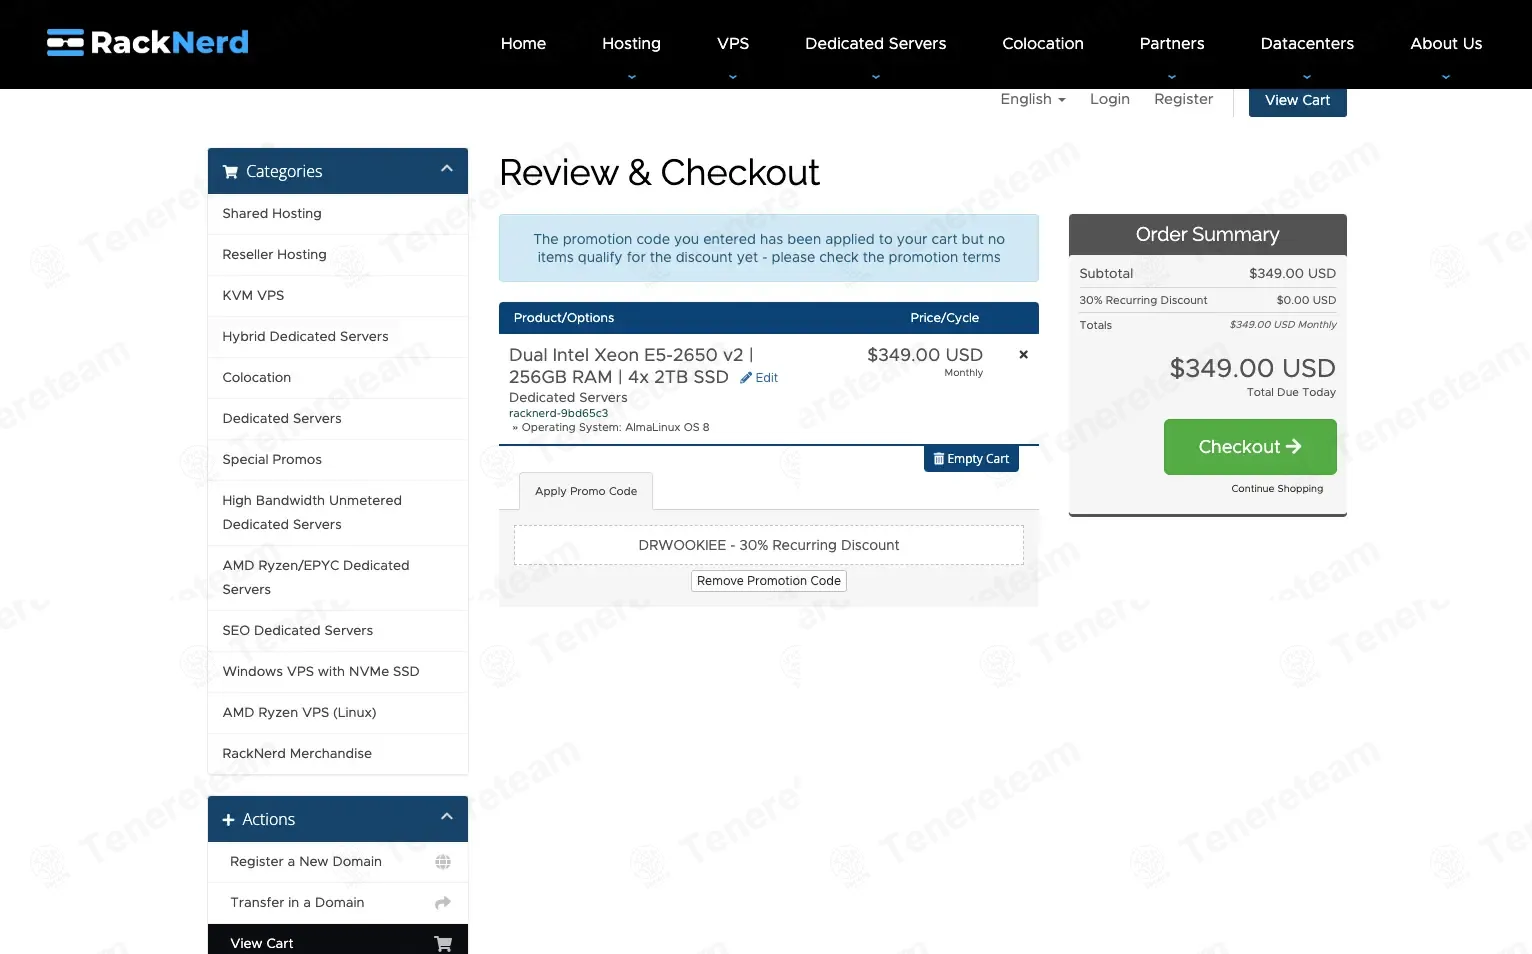Image resolution: width=1532 pixels, height=954 pixels.
Task: Open Special Promos category
Action: (x=338, y=460)
